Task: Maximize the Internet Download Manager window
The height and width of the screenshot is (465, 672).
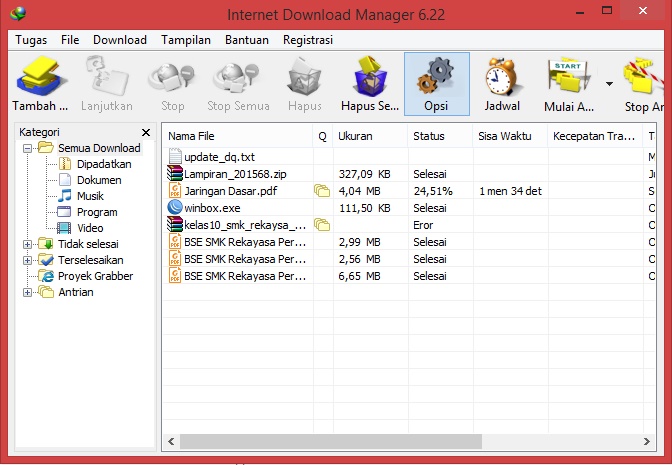Action: pyautogui.click(x=607, y=11)
